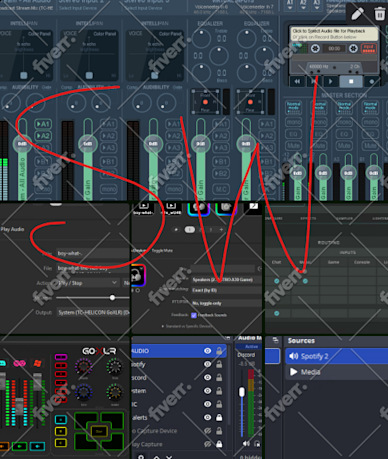388x459 pixels.
Task: Click the Select Input Device label under Stereo Input 2
Action: coord(77,8)
